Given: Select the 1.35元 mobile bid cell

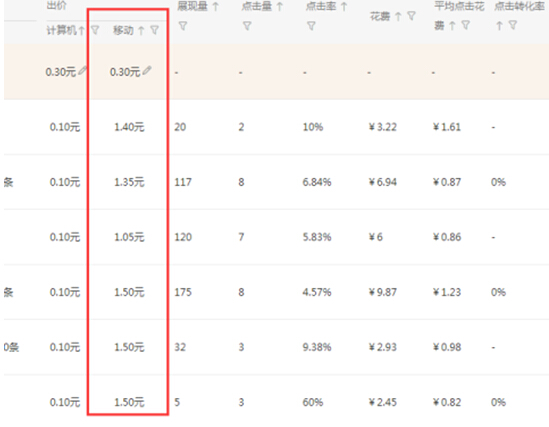Looking at the screenshot, I should 129,182.
